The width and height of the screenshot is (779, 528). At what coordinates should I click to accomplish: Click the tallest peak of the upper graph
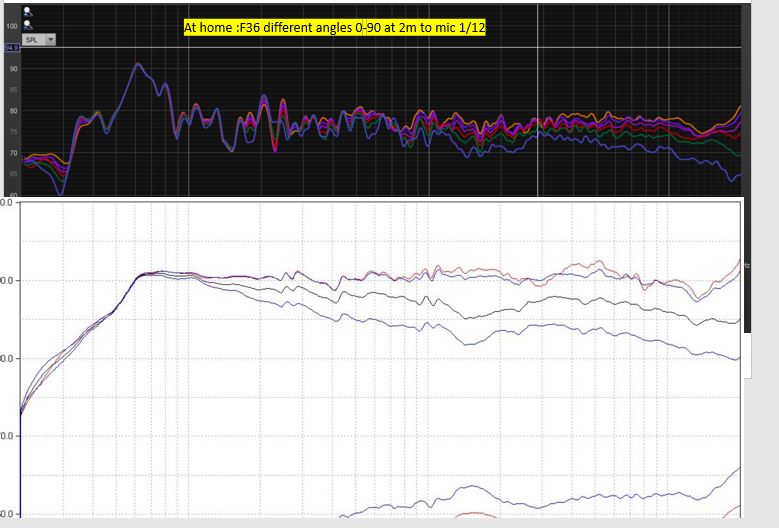(x=138, y=64)
